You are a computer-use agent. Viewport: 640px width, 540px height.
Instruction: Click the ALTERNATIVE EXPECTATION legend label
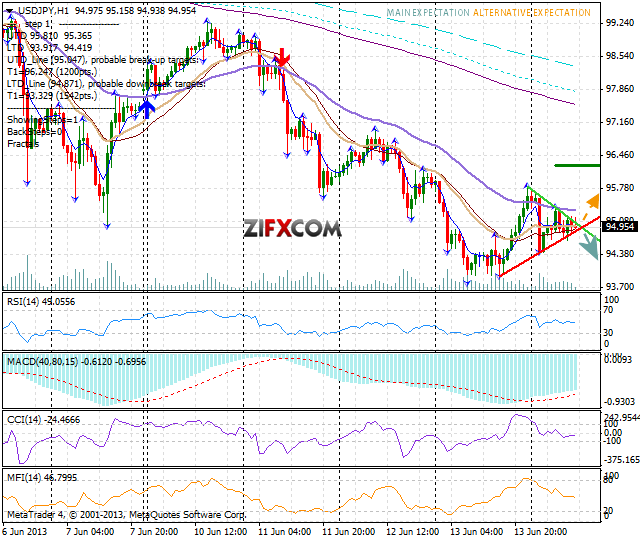(x=532, y=13)
